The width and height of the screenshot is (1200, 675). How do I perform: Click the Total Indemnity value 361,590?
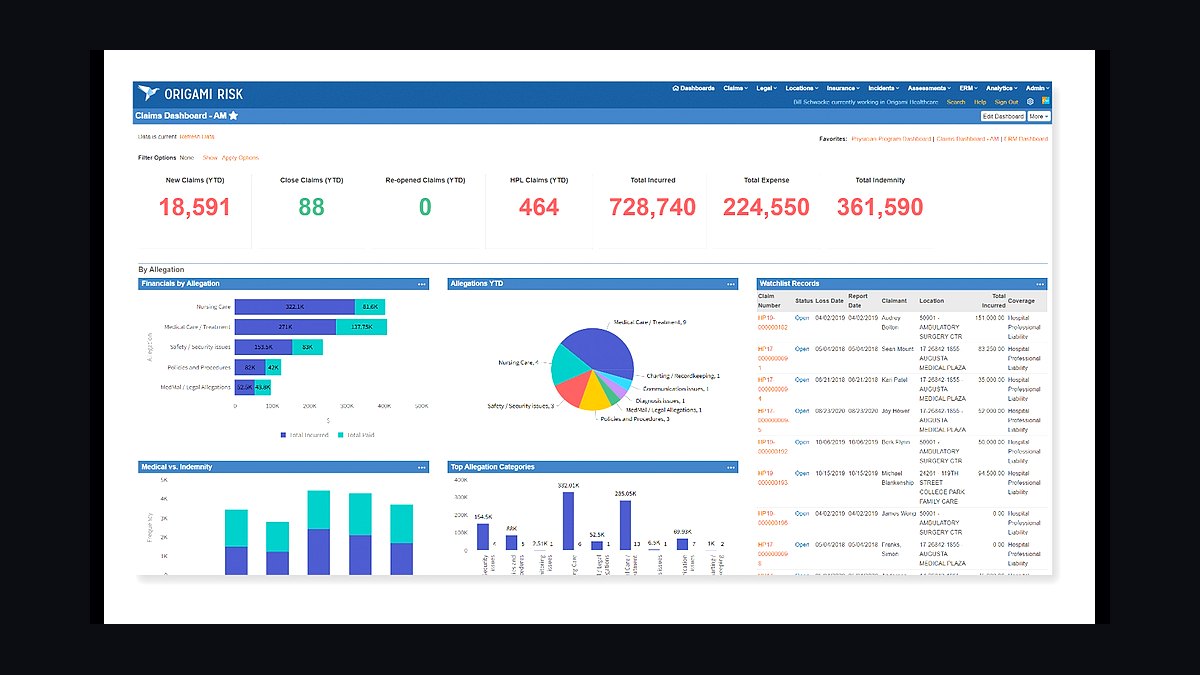click(x=880, y=207)
